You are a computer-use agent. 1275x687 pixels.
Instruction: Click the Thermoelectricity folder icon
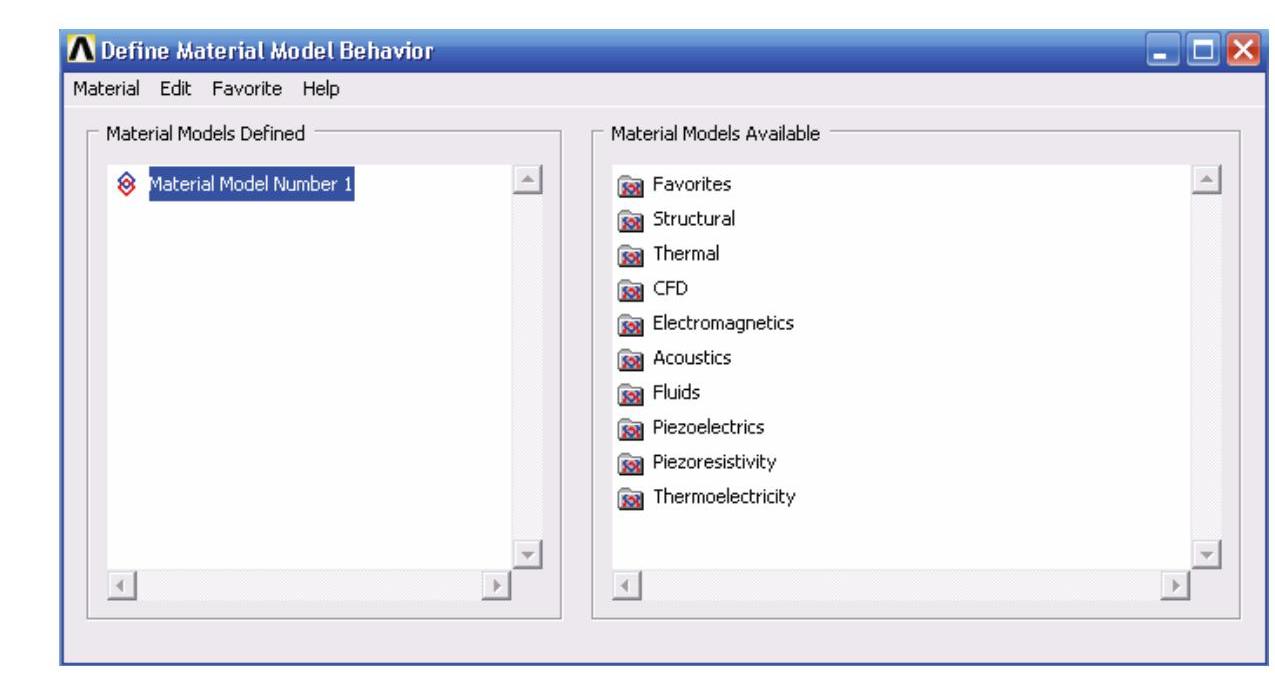pyautogui.click(x=631, y=497)
